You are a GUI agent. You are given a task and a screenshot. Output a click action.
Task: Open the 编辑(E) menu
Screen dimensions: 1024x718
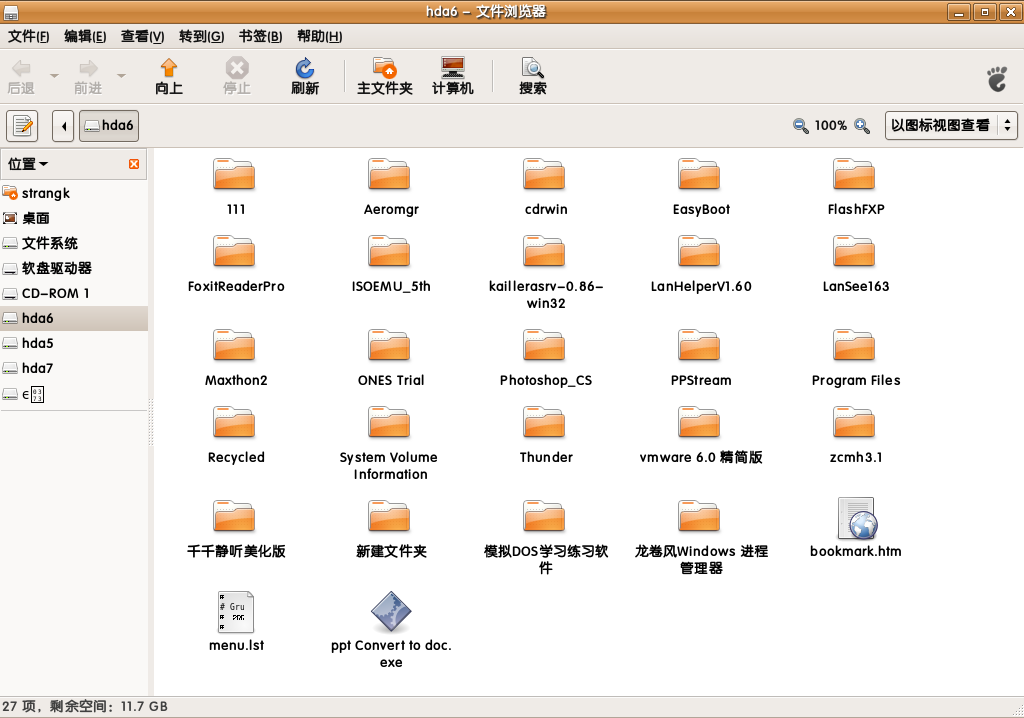click(x=85, y=37)
